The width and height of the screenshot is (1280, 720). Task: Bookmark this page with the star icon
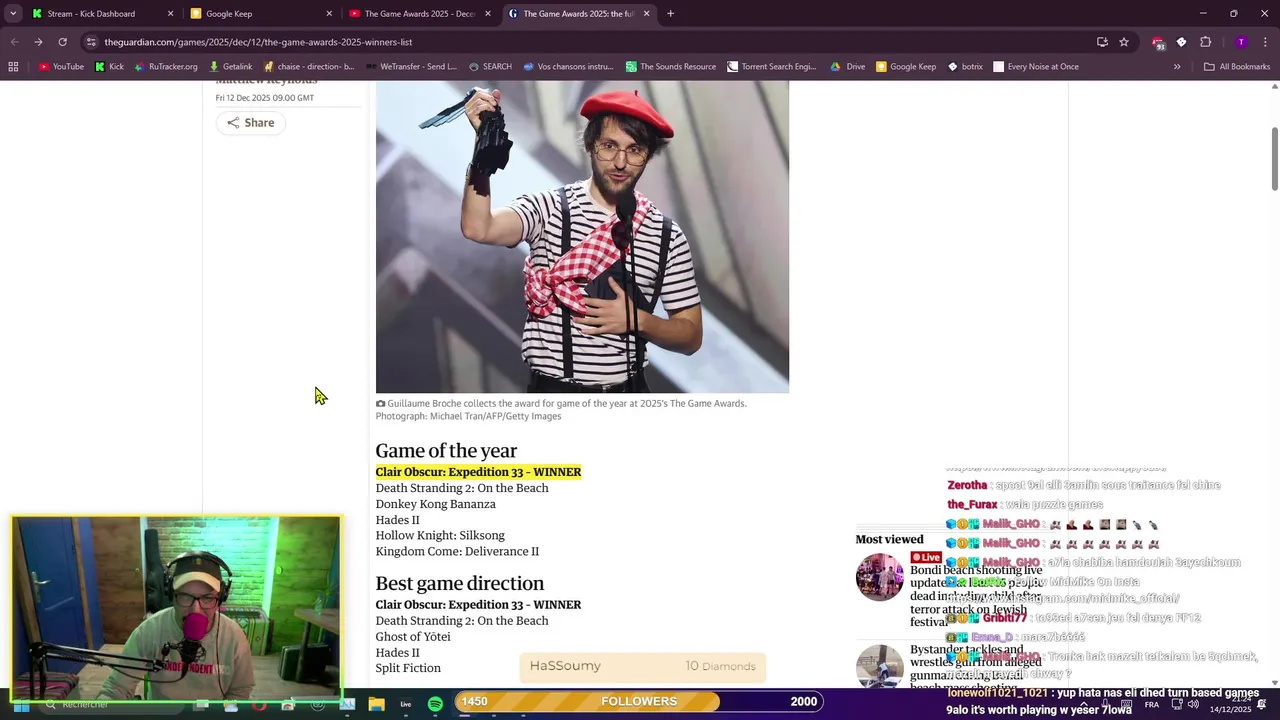pyautogui.click(x=1124, y=42)
